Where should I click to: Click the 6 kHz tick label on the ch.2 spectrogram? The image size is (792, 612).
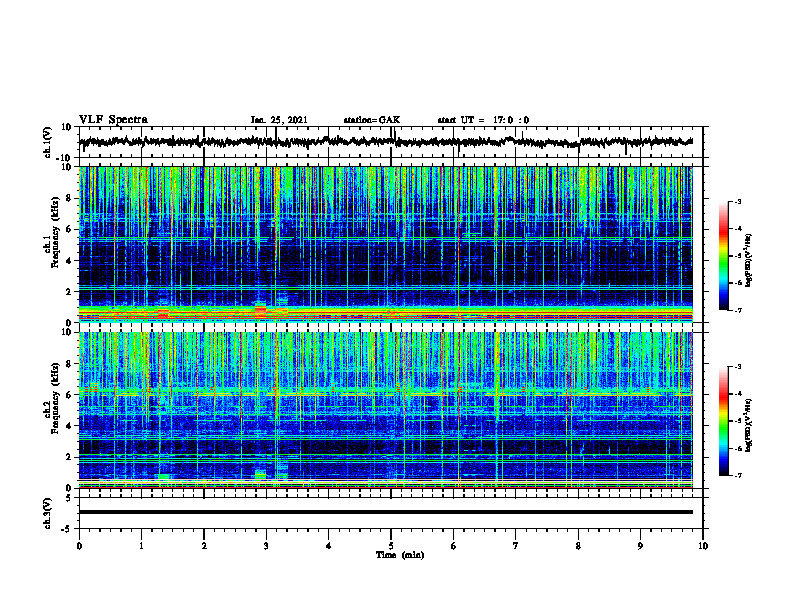(69, 395)
